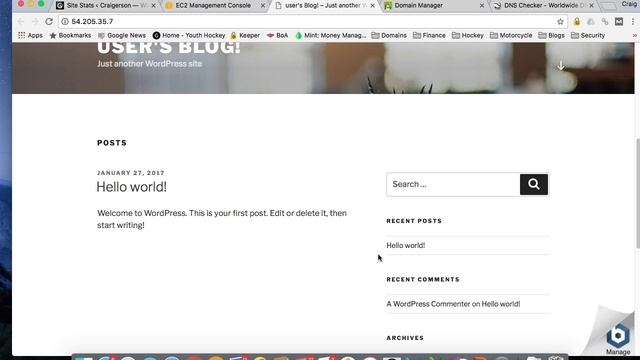This screenshot has height=360, width=640.
Task: Open Mint: Money Manager bookmark
Action: (x=331, y=36)
